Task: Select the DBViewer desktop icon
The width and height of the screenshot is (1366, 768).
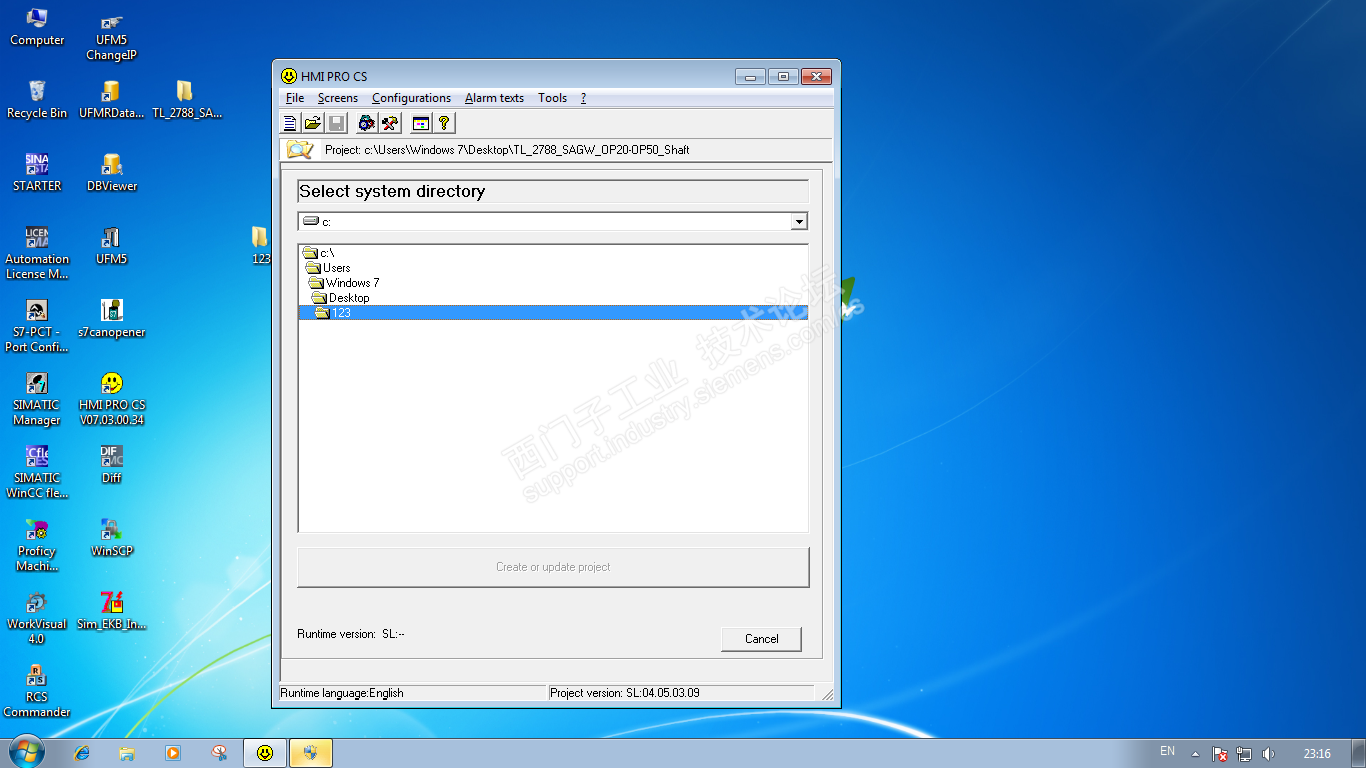Action: click(111, 173)
